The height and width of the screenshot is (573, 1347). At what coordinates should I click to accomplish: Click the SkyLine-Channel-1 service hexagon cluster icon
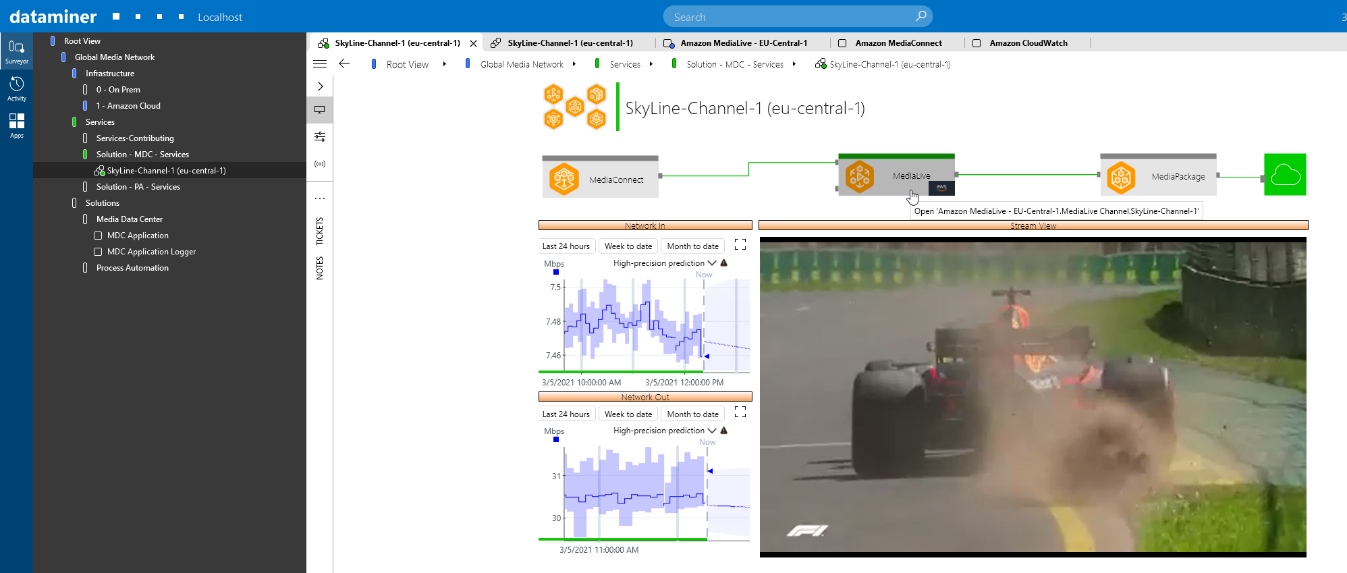575,107
